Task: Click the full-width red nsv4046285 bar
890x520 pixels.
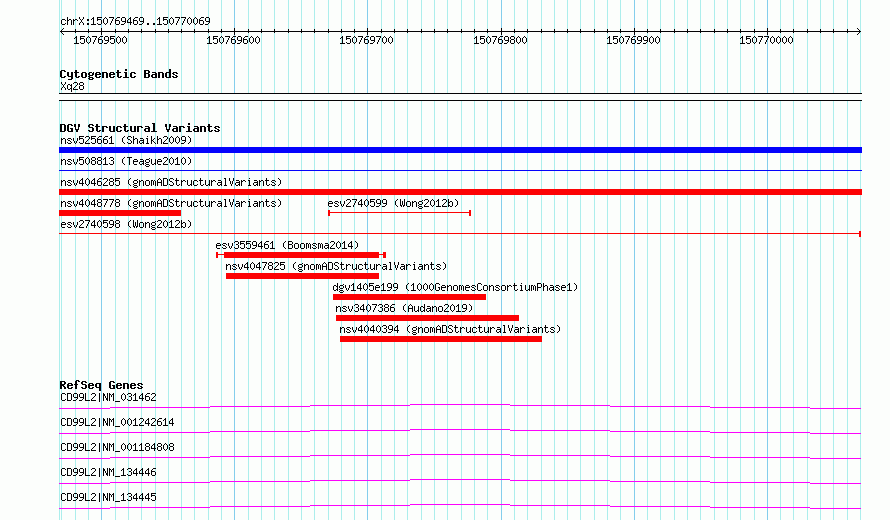Action: pos(460,192)
